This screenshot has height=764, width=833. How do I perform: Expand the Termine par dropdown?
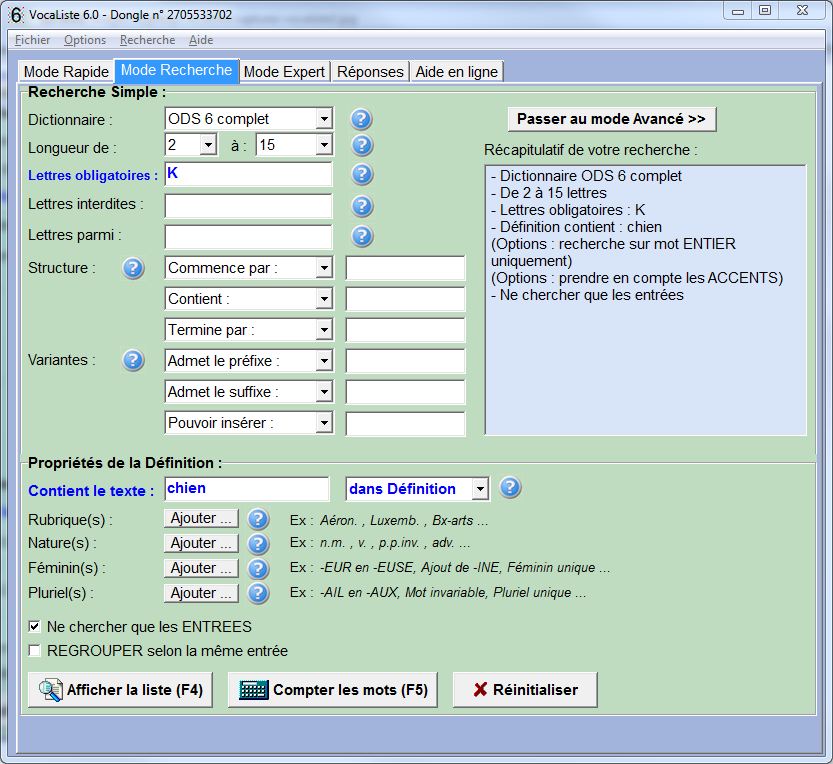(x=324, y=330)
